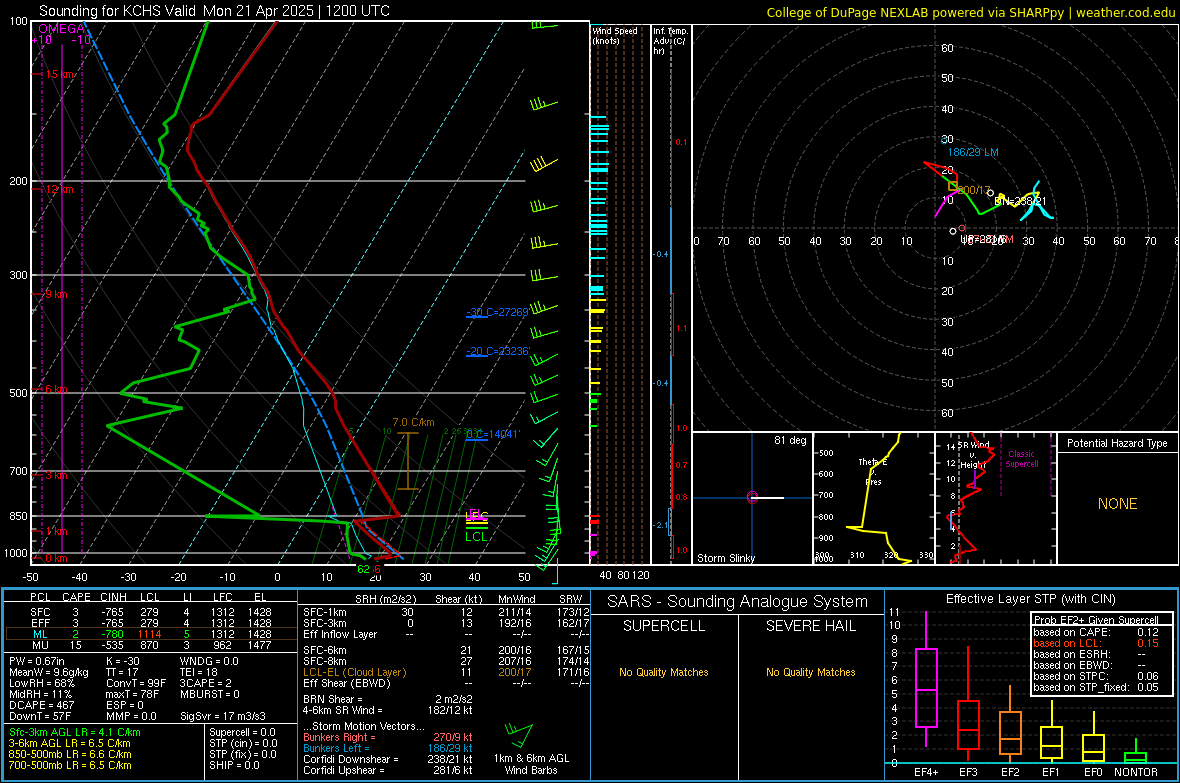
Task: Select the EFF parcel row
Action: click(x=151, y=623)
